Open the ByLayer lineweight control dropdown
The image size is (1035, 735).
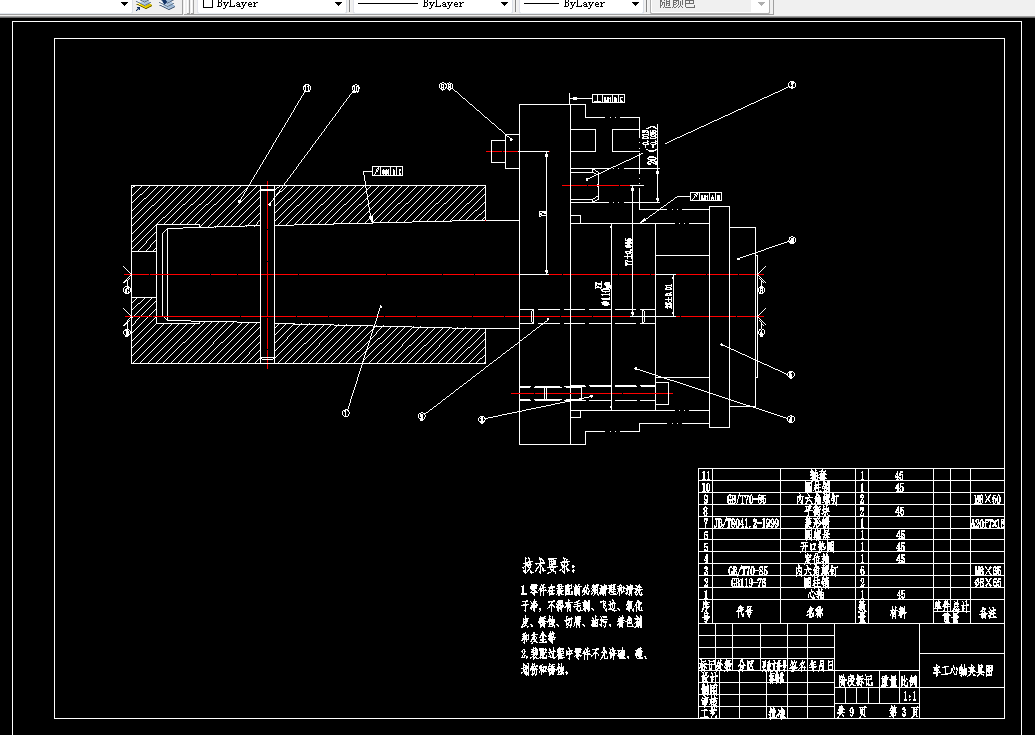click(582, 4)
